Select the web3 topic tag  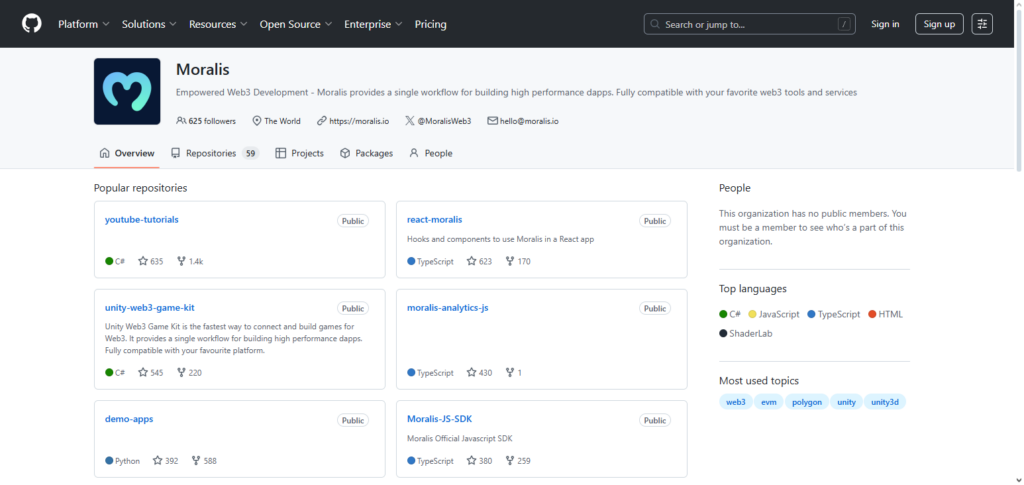coord(735,402)
